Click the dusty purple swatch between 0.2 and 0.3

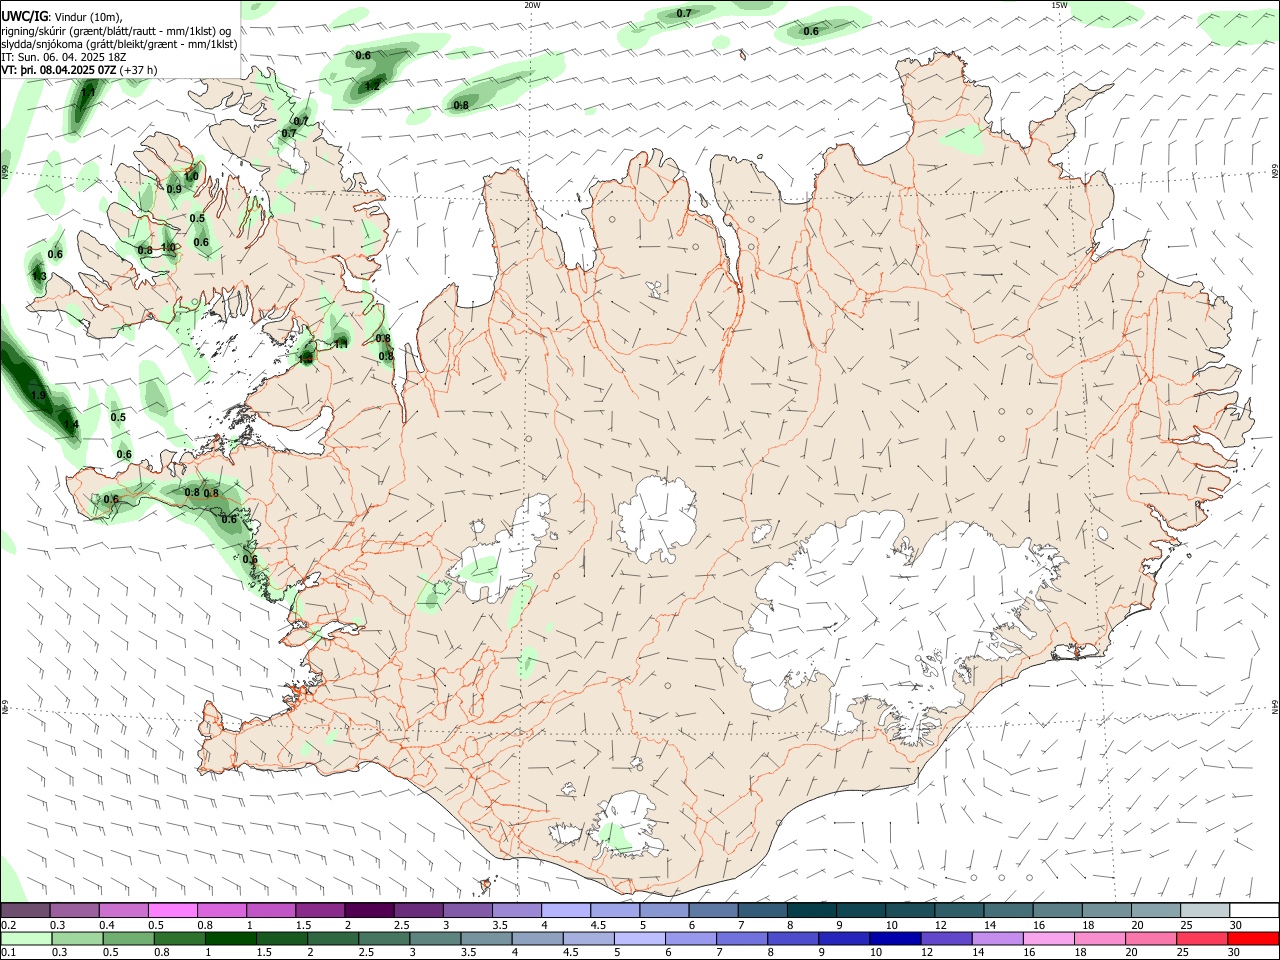pos(26,911)
